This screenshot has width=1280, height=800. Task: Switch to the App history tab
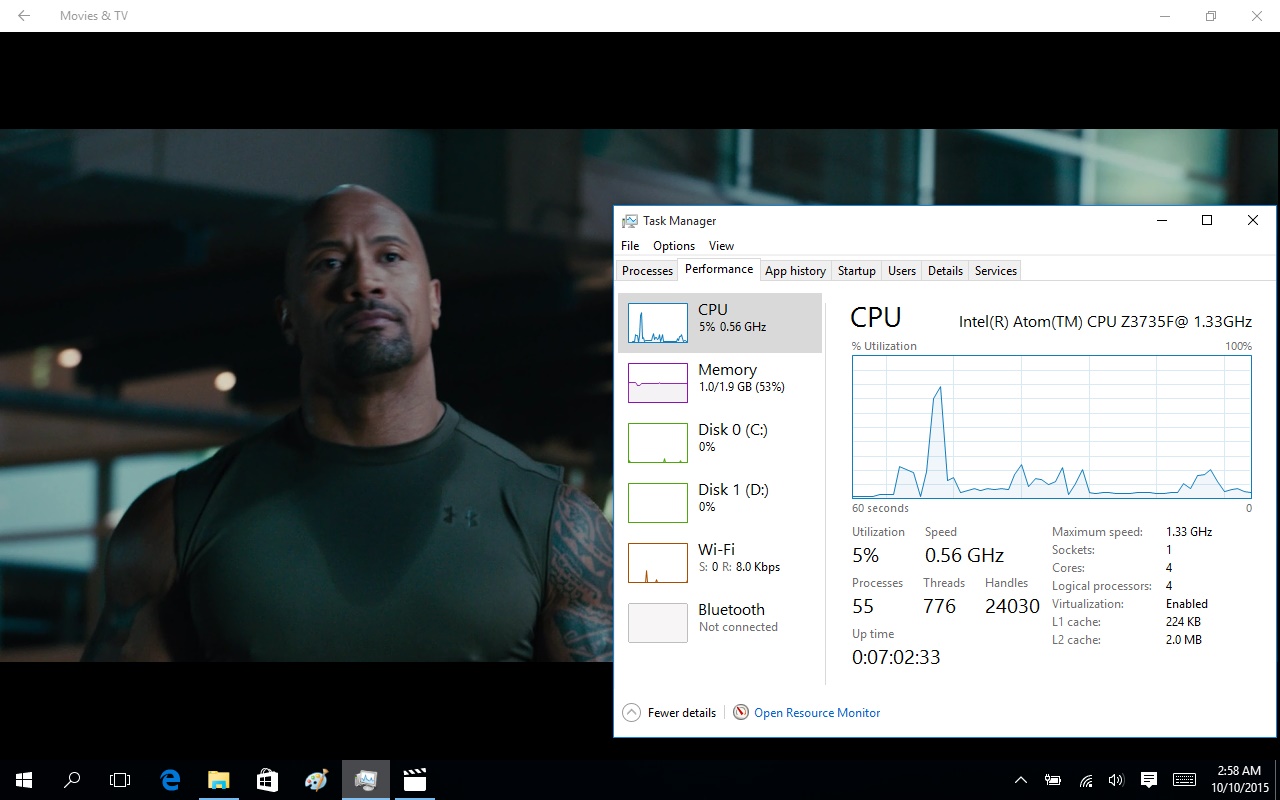(795, 271)
